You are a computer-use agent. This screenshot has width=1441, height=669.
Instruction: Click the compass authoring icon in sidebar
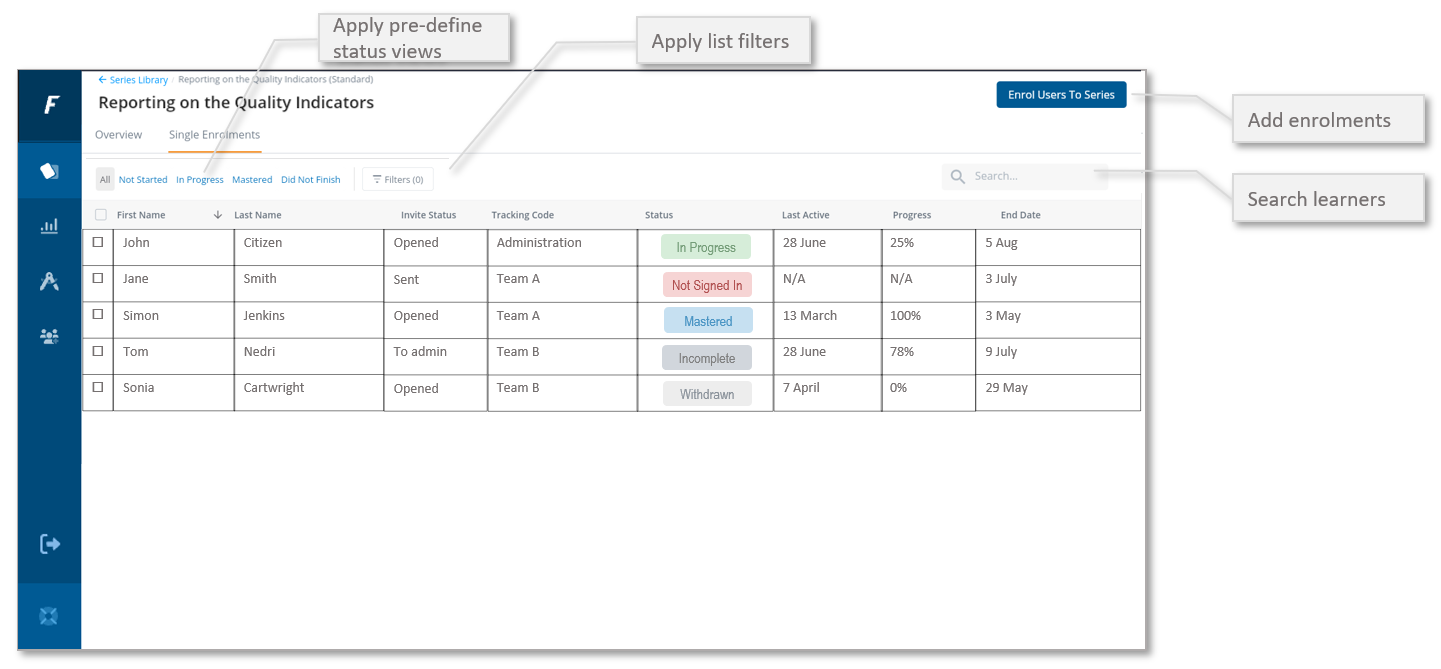pos(49,282)
